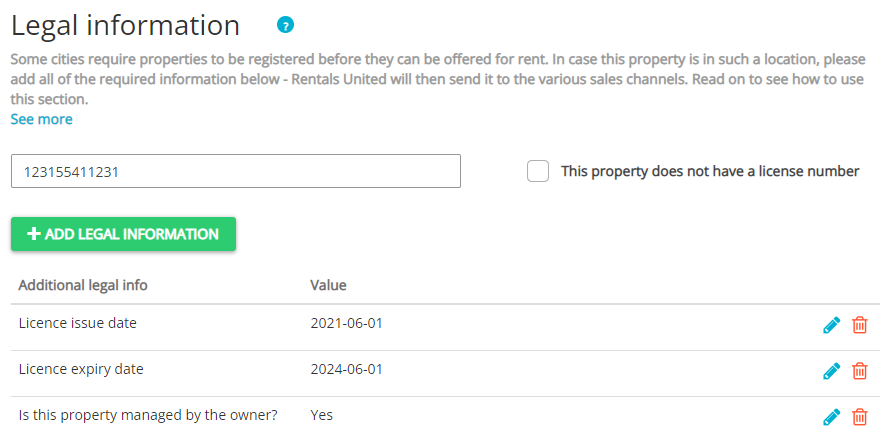Click the Yes value cell

coord(322,415)
